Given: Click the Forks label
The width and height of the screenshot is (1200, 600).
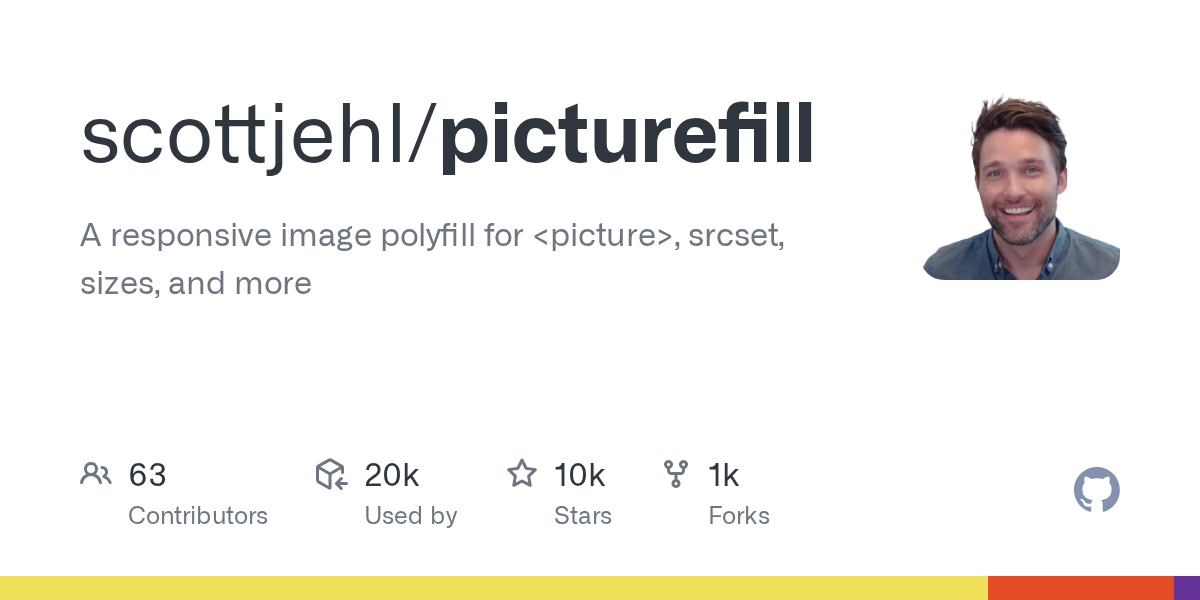Looking at the screenshot, I should pyautogui.click(x=739, y=516).
